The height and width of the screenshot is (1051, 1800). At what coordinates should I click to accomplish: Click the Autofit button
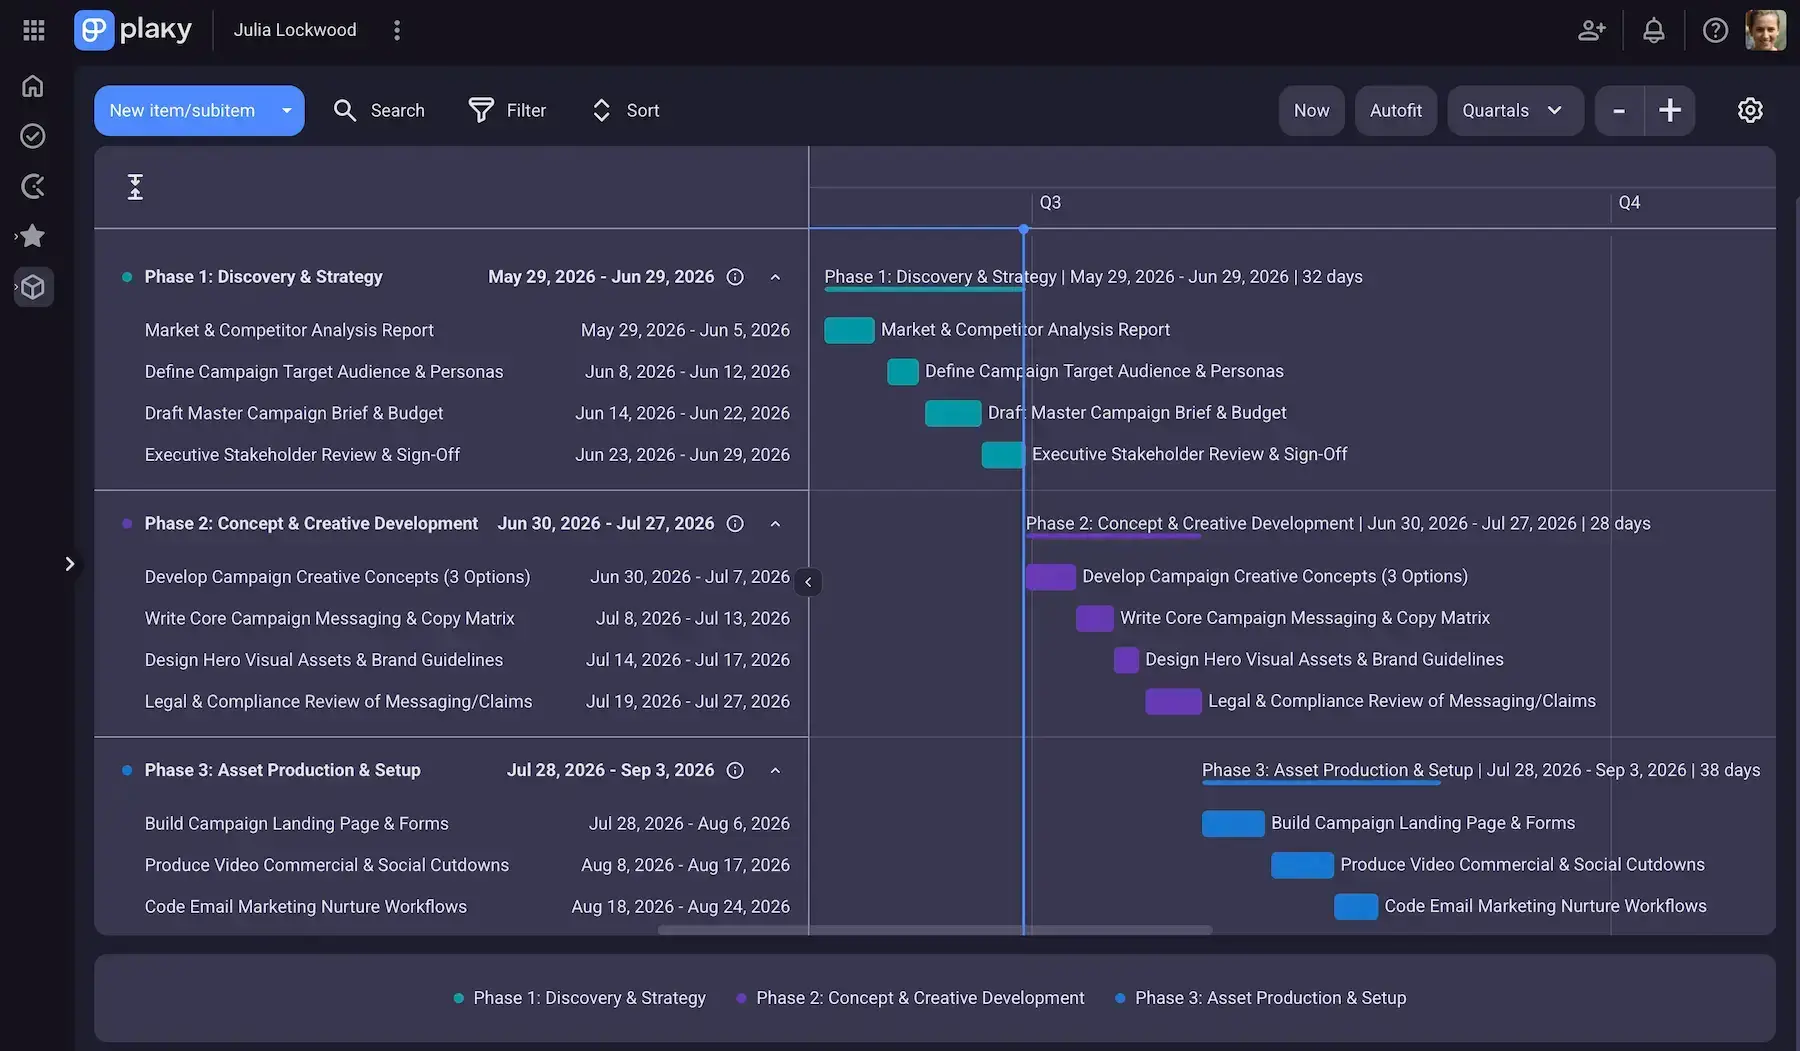point(1395,110)
